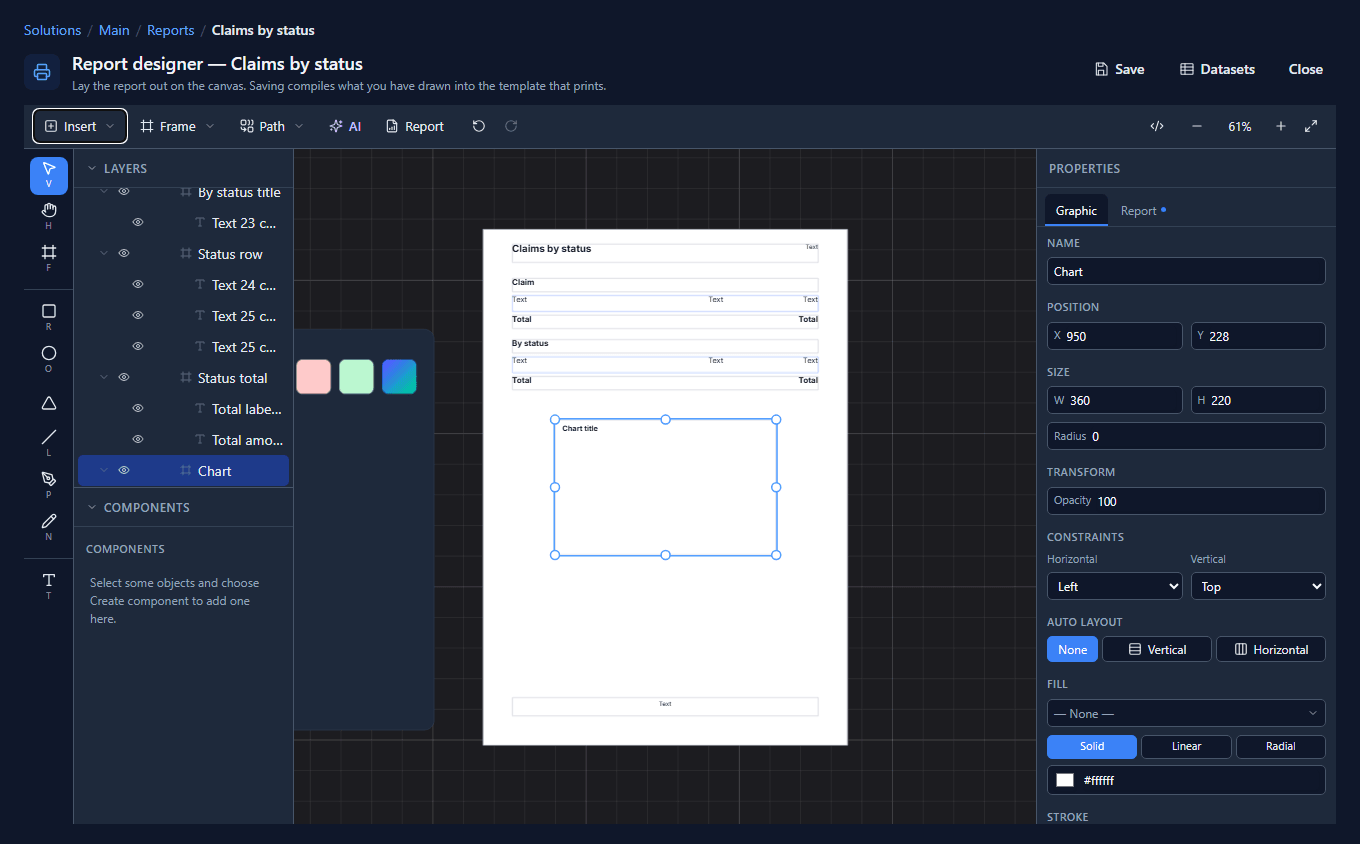Select the Rectangle shape tool
This screenshot has height=844, width=1360.
point(49,317)
